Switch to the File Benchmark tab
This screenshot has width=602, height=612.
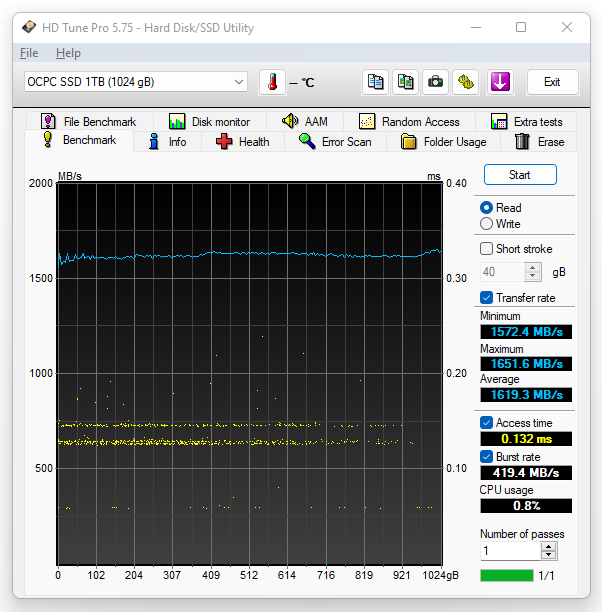point(89,121)
